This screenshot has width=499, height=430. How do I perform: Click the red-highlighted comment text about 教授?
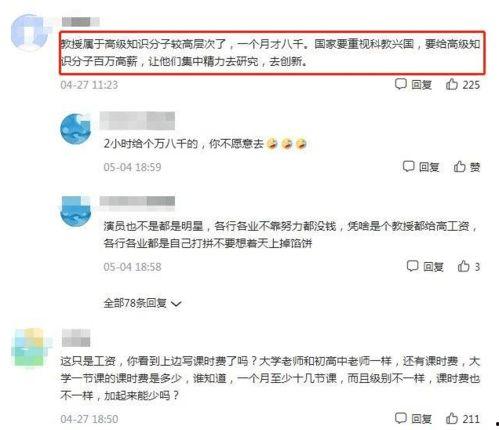272,52
